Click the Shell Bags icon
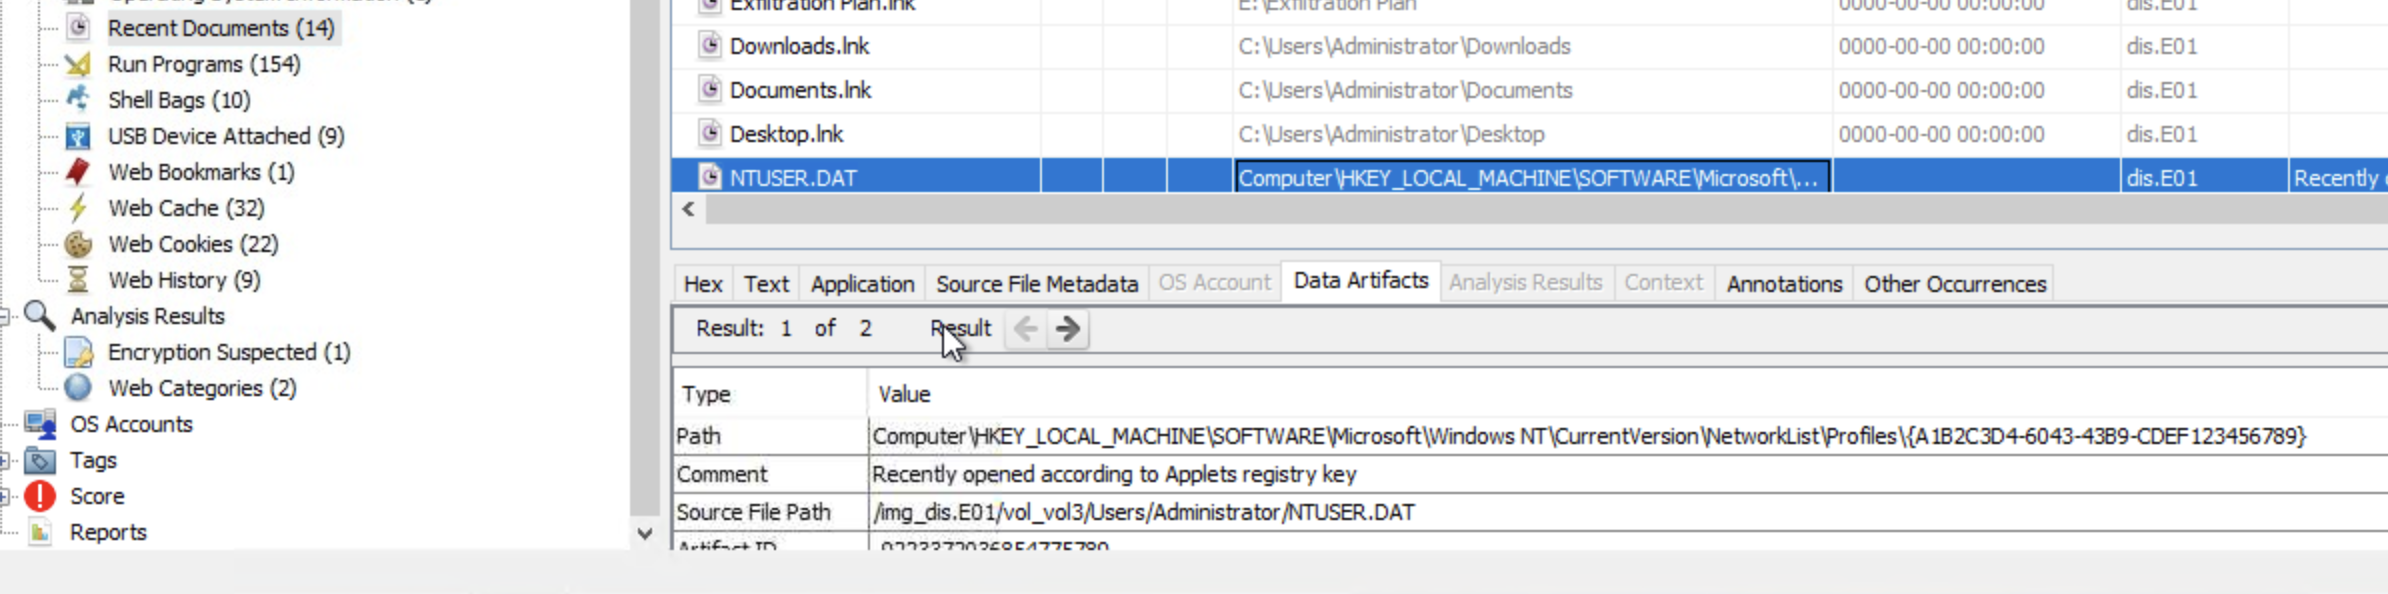This screenshot has width=2388, height=594. [78, 99]
